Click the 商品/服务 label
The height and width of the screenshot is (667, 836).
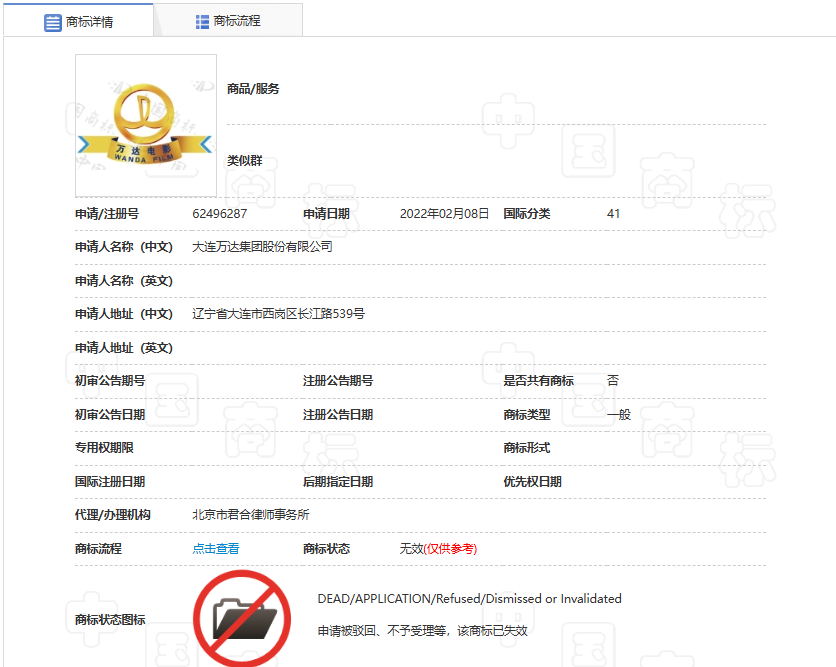click(253, 89)
